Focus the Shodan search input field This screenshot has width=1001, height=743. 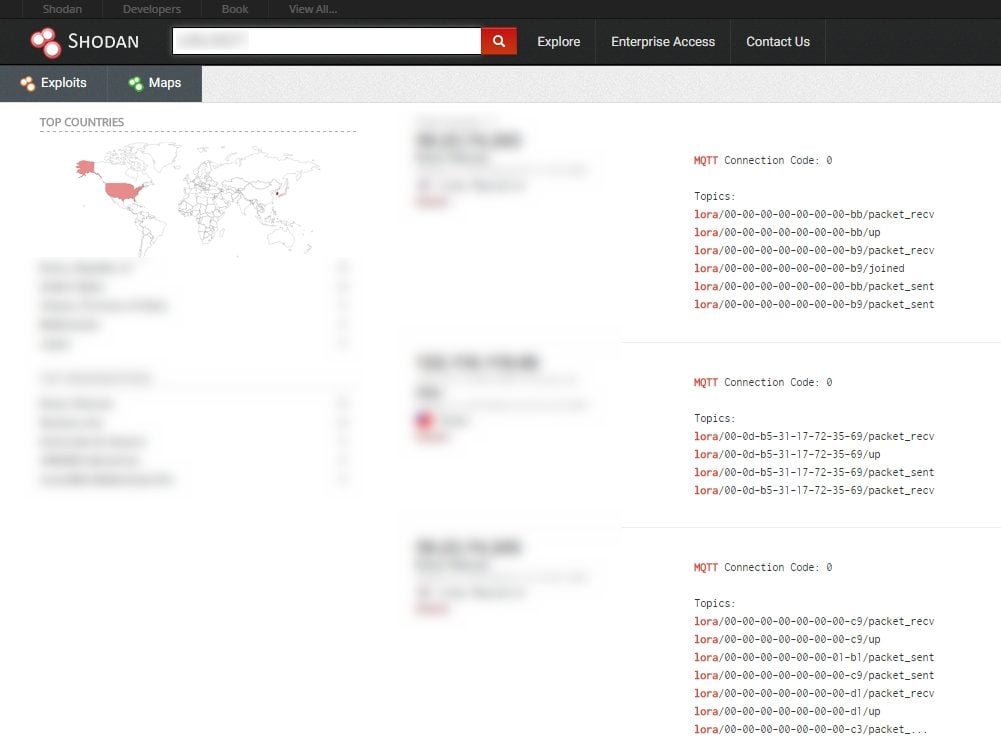(x=327, y=41)
